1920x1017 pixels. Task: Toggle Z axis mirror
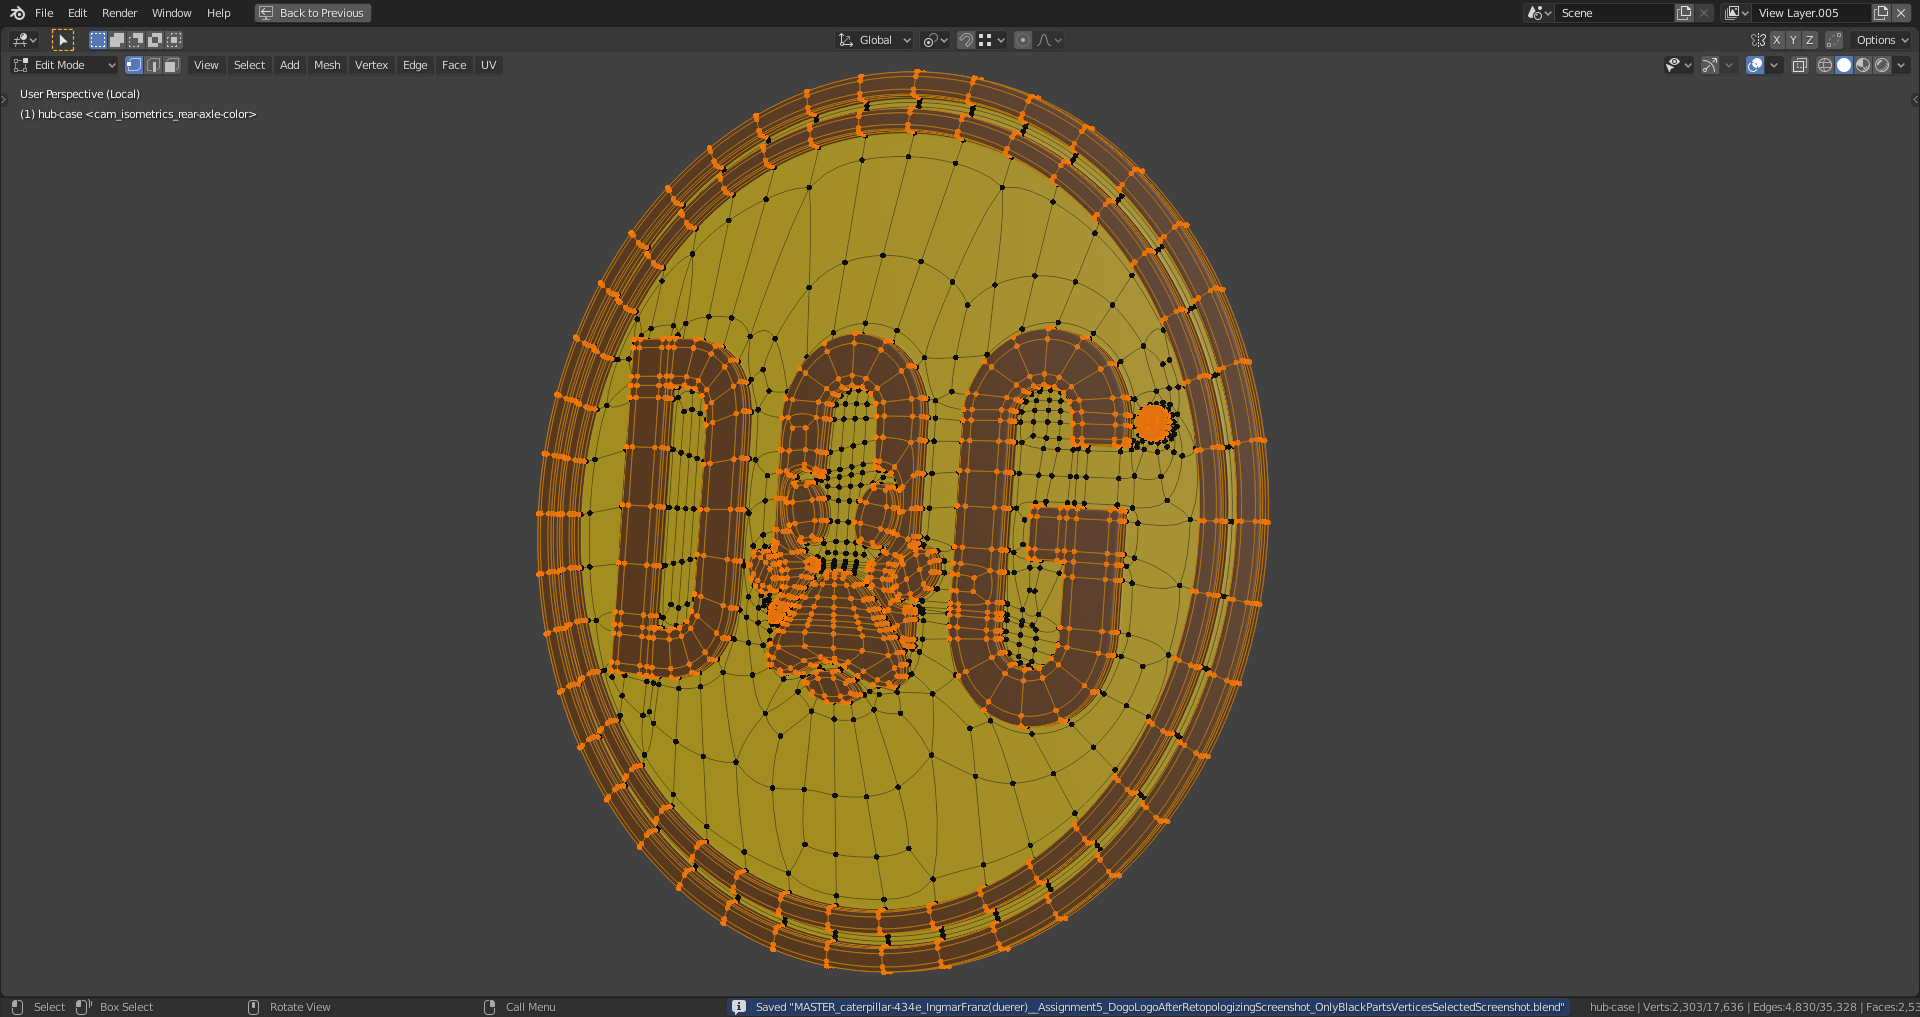point(1809,40)
